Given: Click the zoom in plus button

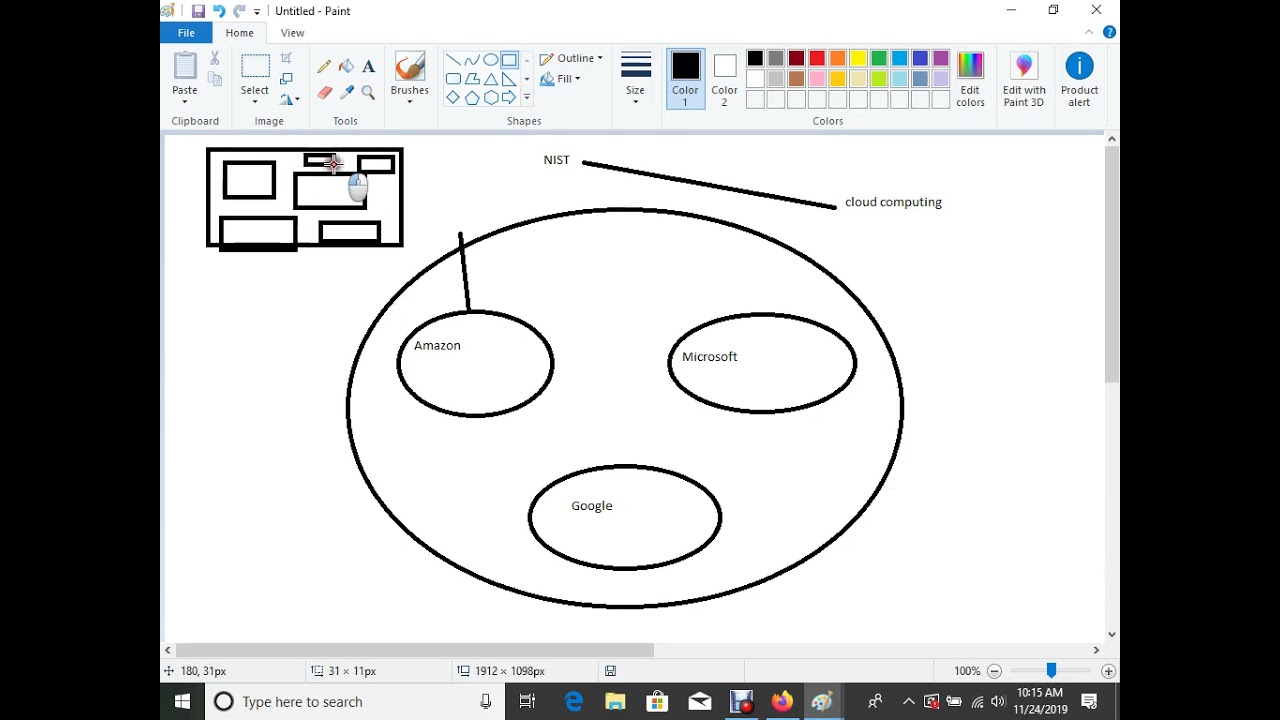Looking at the screenshot, I should [1108, 671].
